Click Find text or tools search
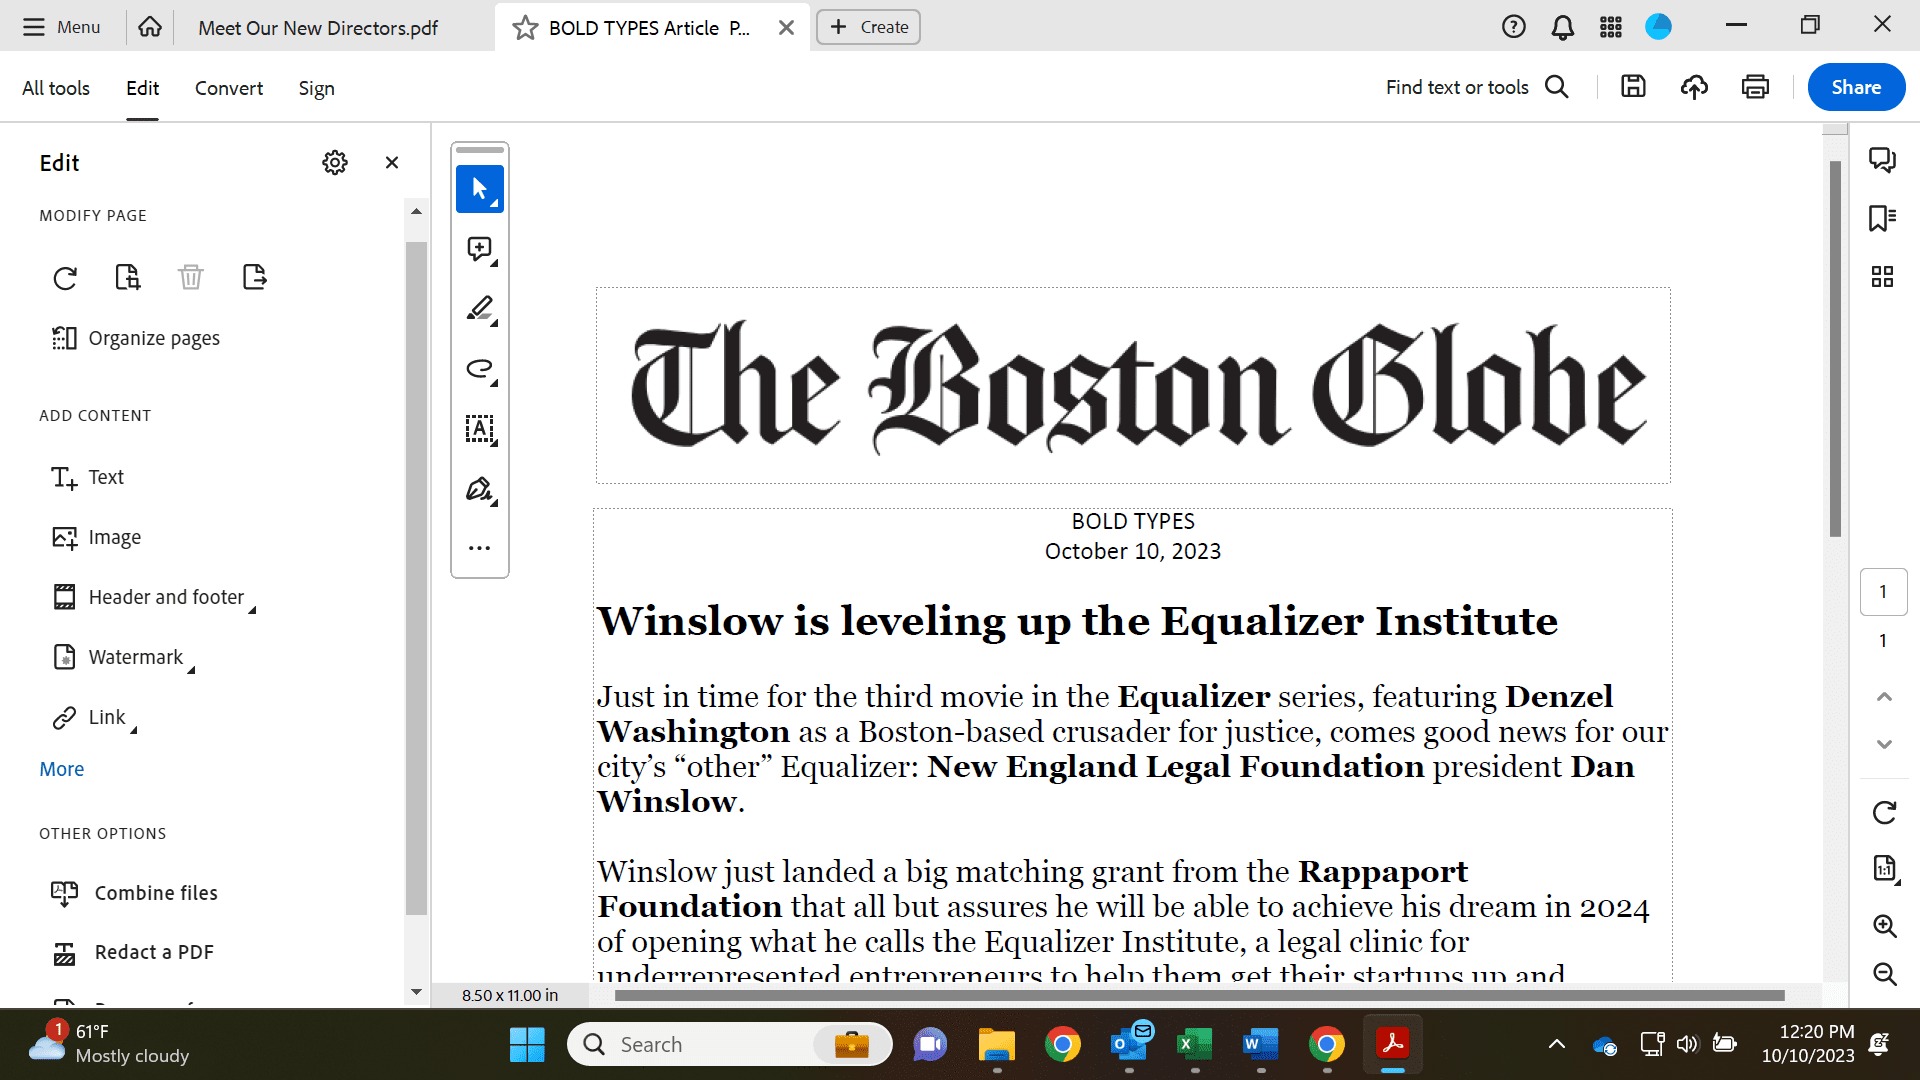The image size is (1920, 1080). click(1477, 87)
